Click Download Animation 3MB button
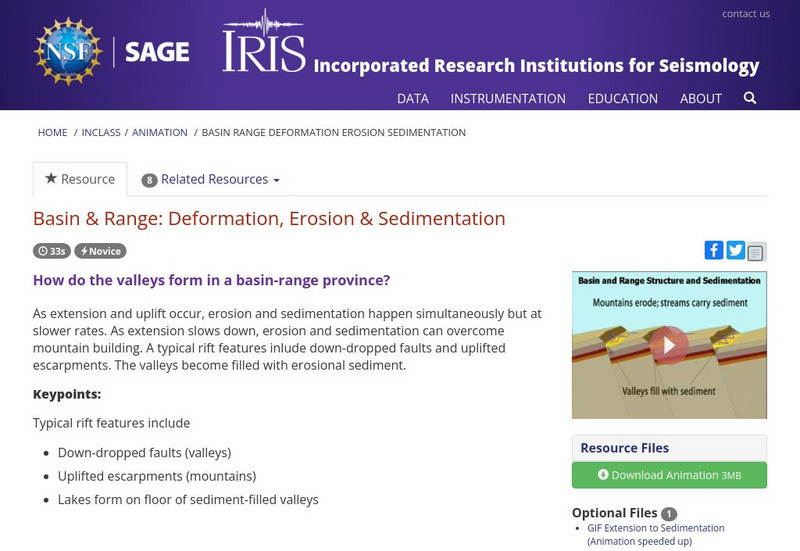This screenshot has width=800, height=551. (x=669, y=475)
